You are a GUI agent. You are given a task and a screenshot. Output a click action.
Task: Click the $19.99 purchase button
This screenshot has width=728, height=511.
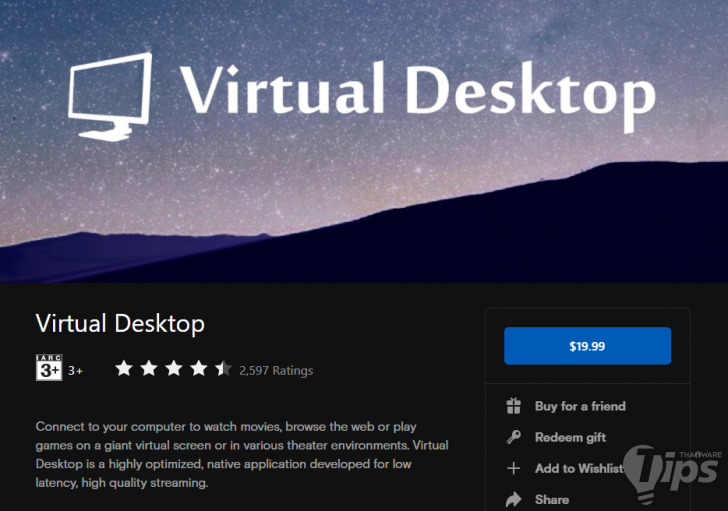point(587,346)
